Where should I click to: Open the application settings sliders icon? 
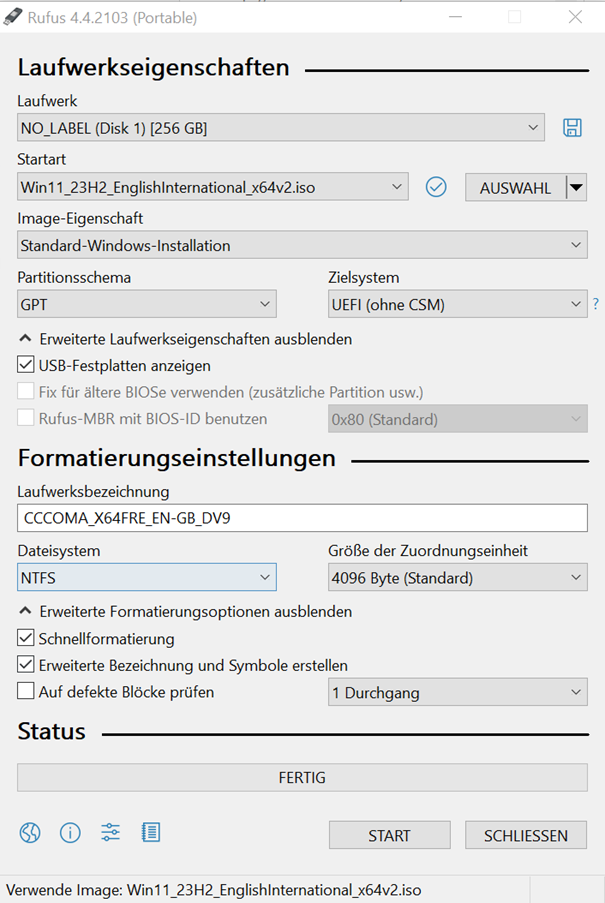[111, 832]
